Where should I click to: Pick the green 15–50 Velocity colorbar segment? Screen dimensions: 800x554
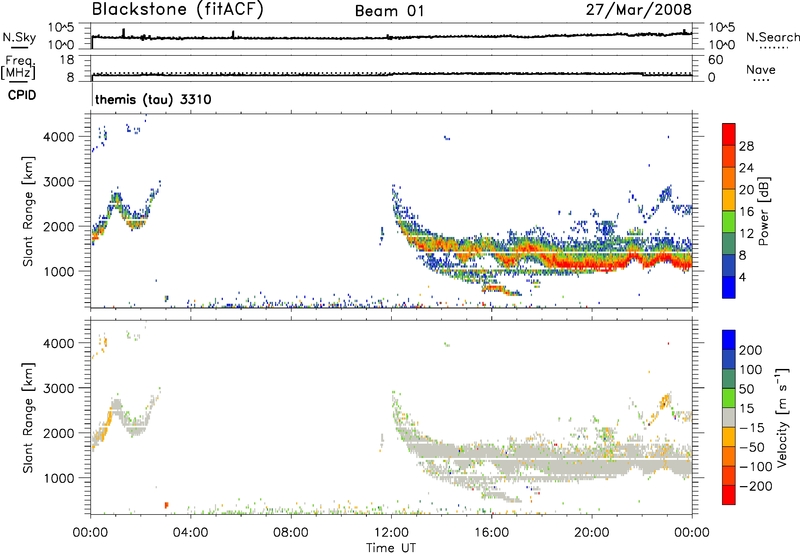pos(729,398)
